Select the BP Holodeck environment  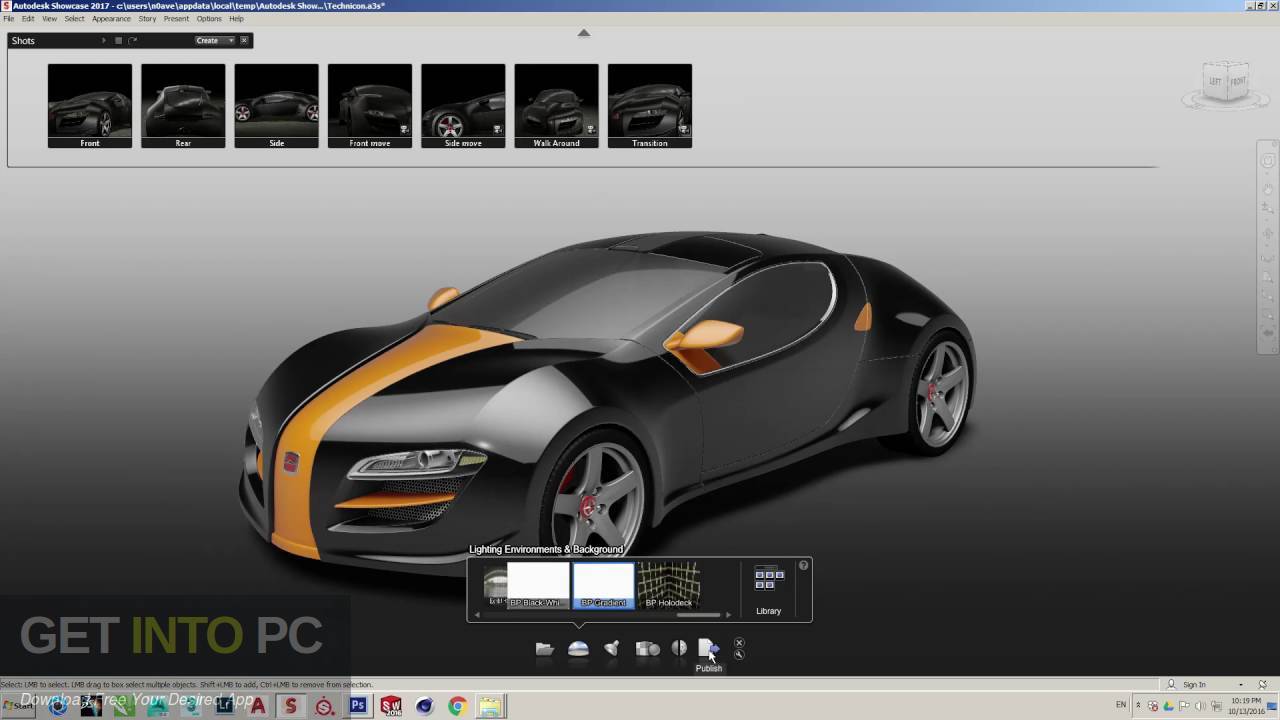click(x=668, y=585)
